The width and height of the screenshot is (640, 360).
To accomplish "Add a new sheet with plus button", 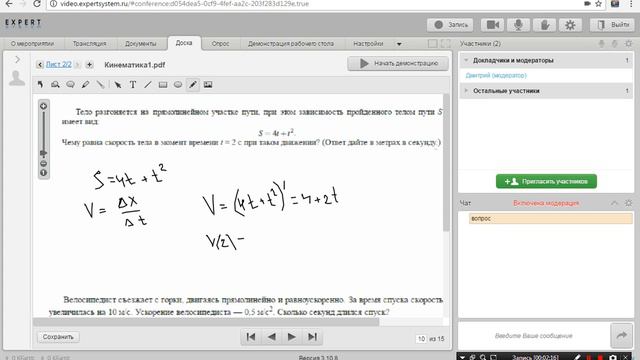I will [89, 64].
